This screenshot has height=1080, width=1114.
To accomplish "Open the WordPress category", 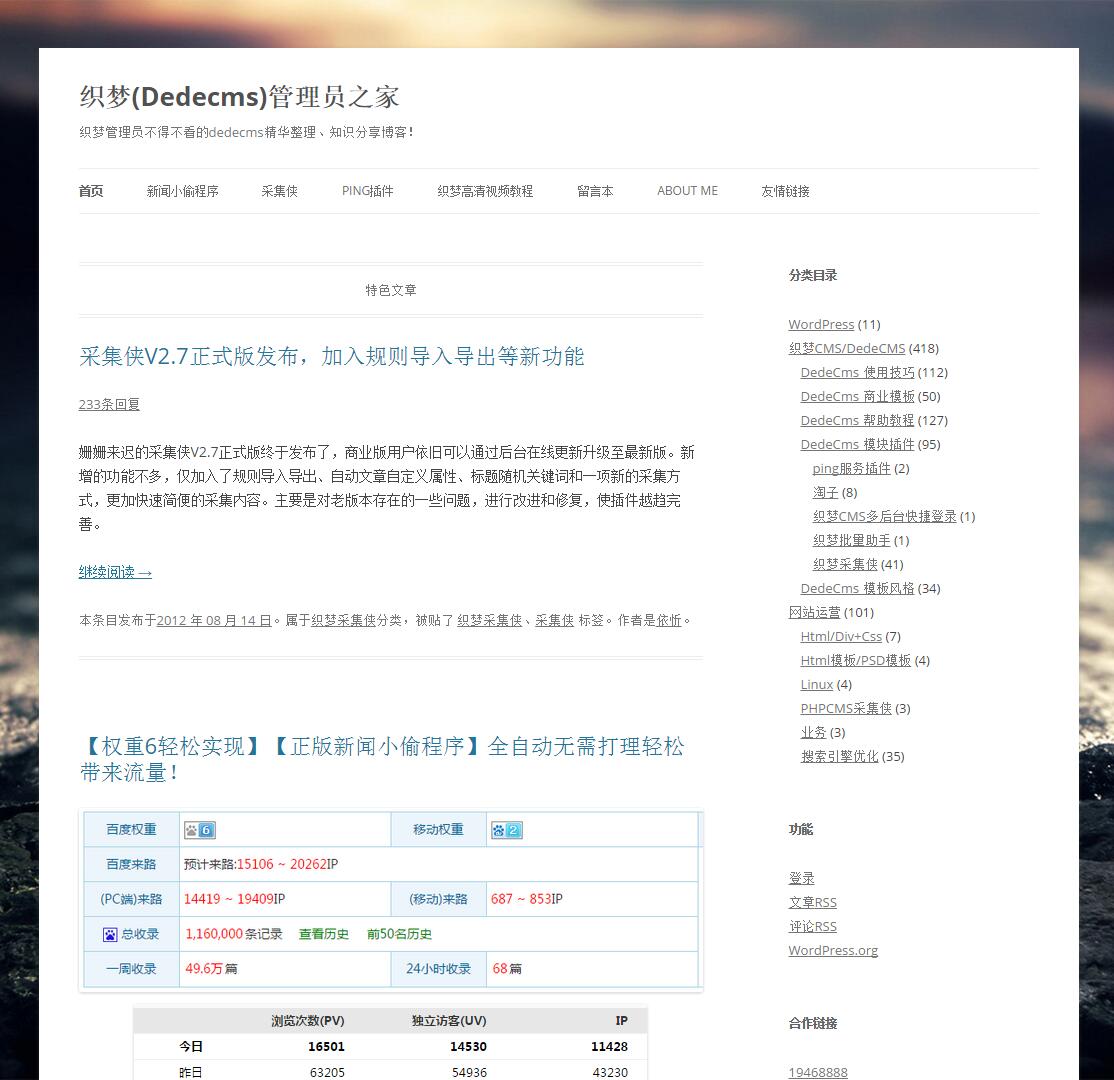I will 821,324.
